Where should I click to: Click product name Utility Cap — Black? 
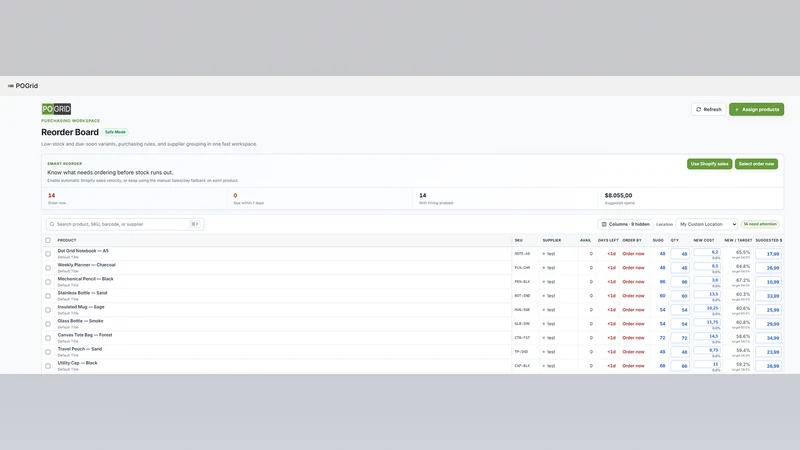[78, 363]
